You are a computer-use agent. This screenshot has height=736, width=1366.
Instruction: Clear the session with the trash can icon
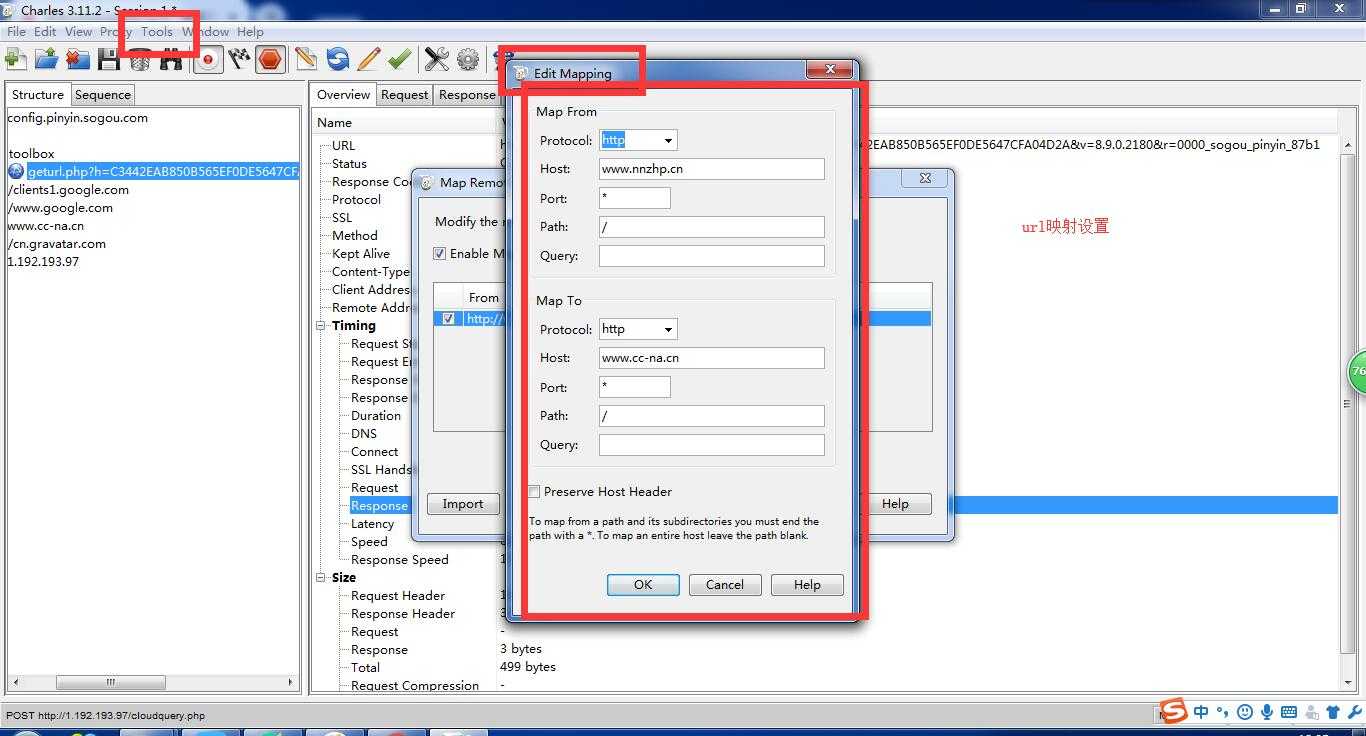pyautogui.click(x=139, y=59)
